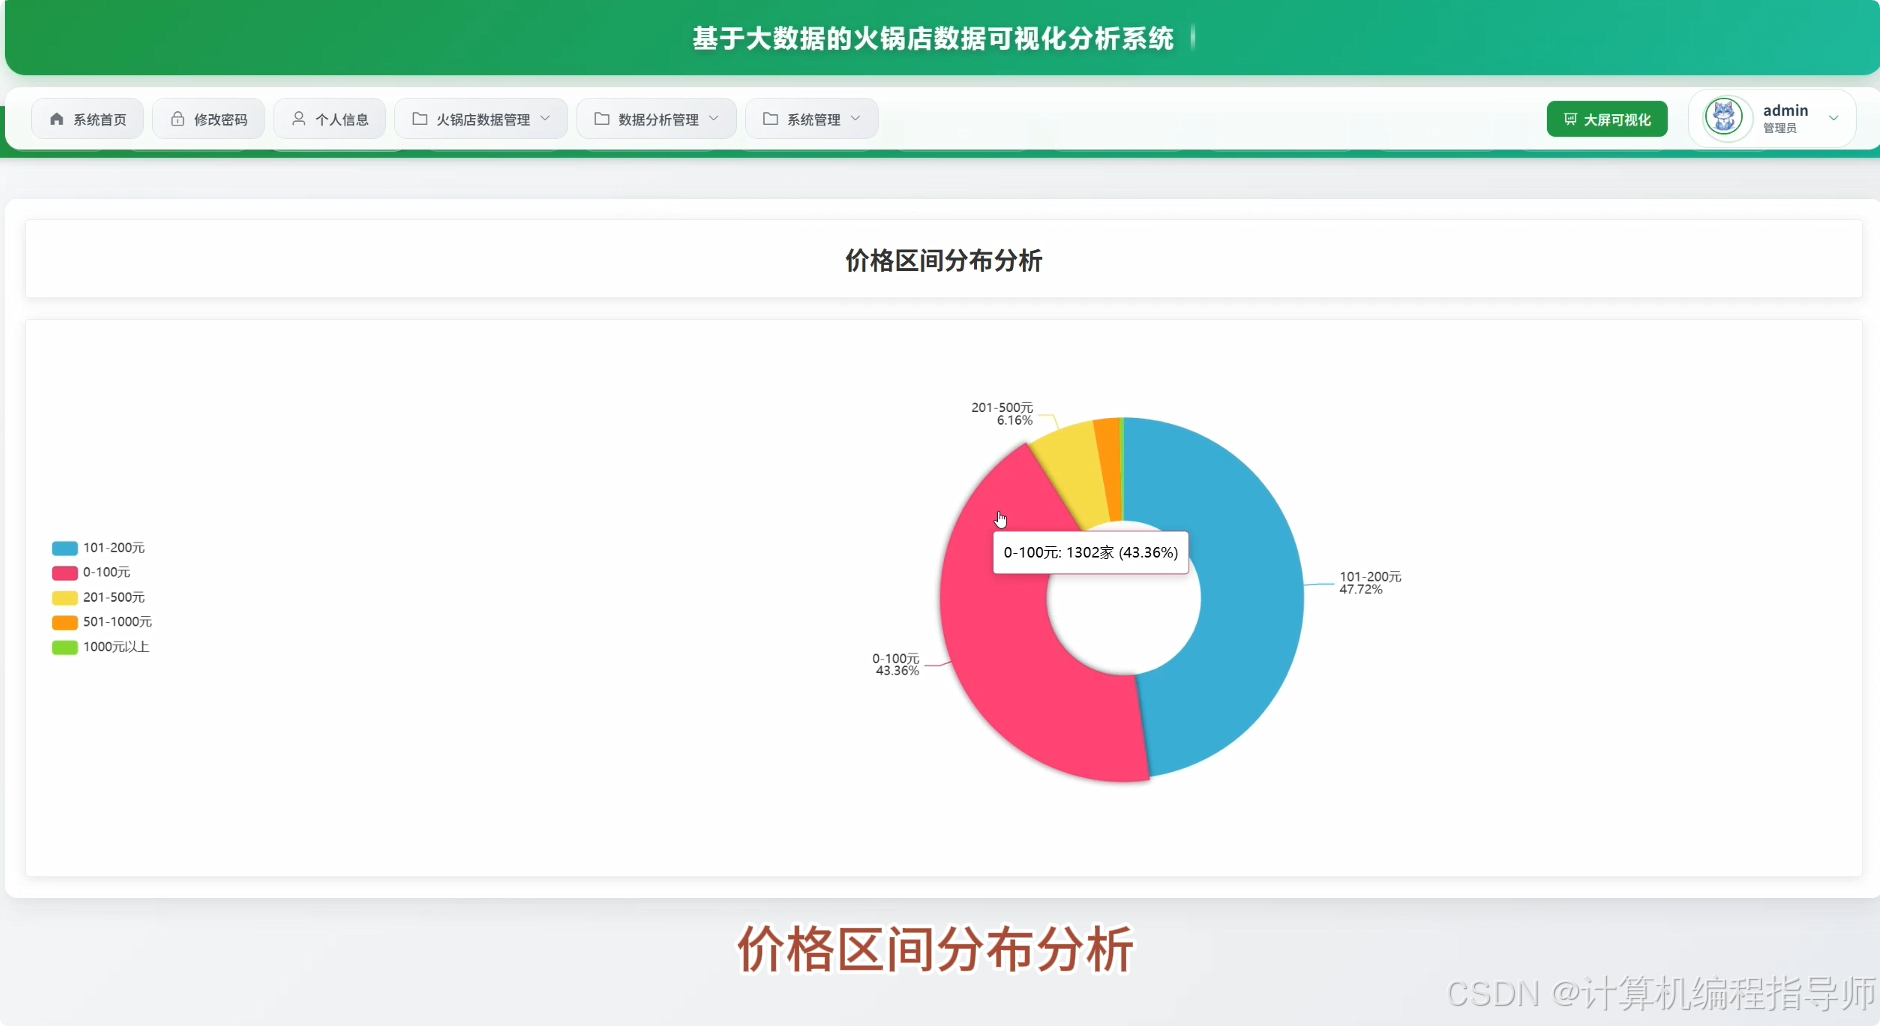Expand the 数据分析管理 dropdown chevron
The height and width of the screenshot is (1026, 1880).
[x=714, y=118]
